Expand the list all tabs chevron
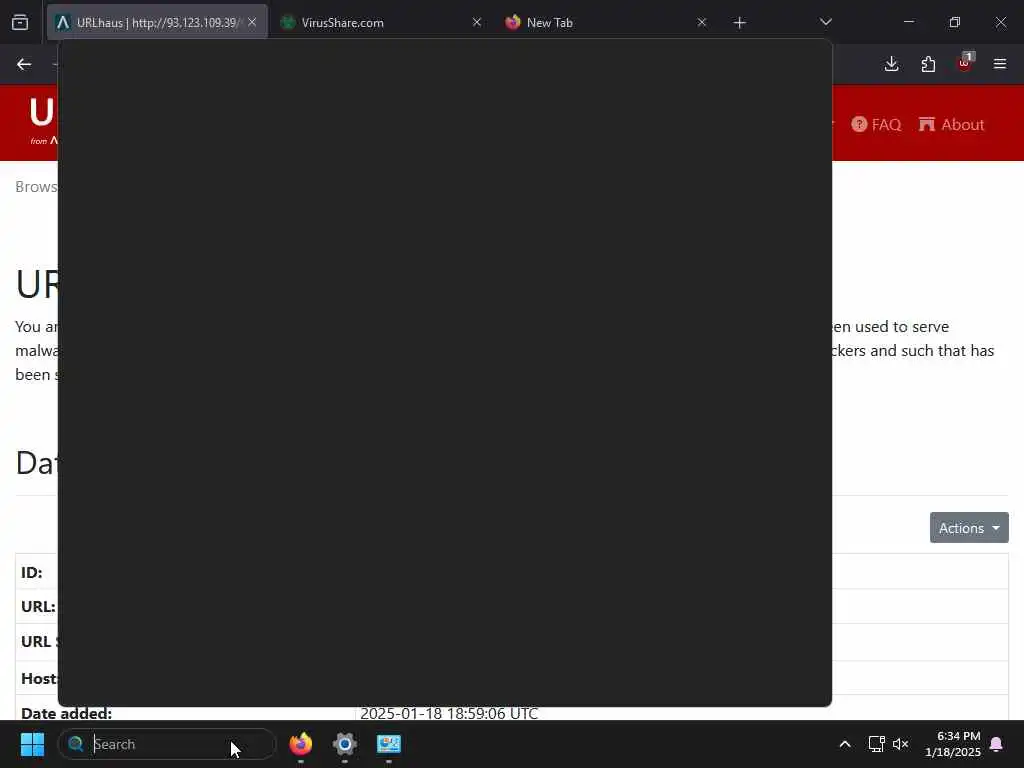 click(x=825, y=22)
